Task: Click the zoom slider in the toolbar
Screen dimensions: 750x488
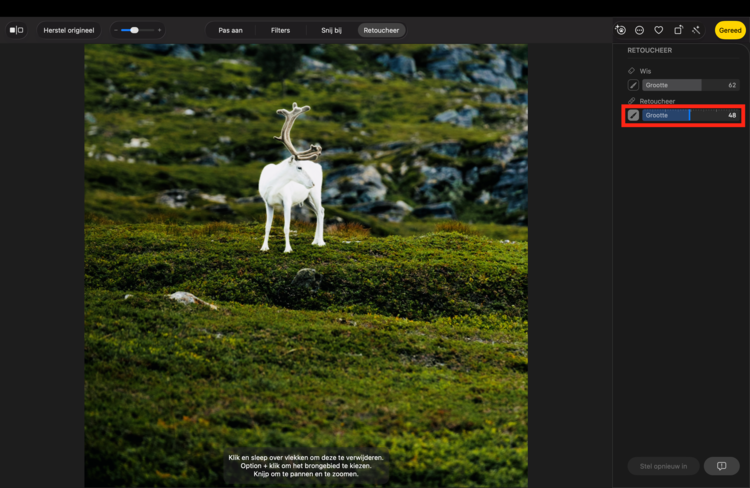Action: [137, 30]
